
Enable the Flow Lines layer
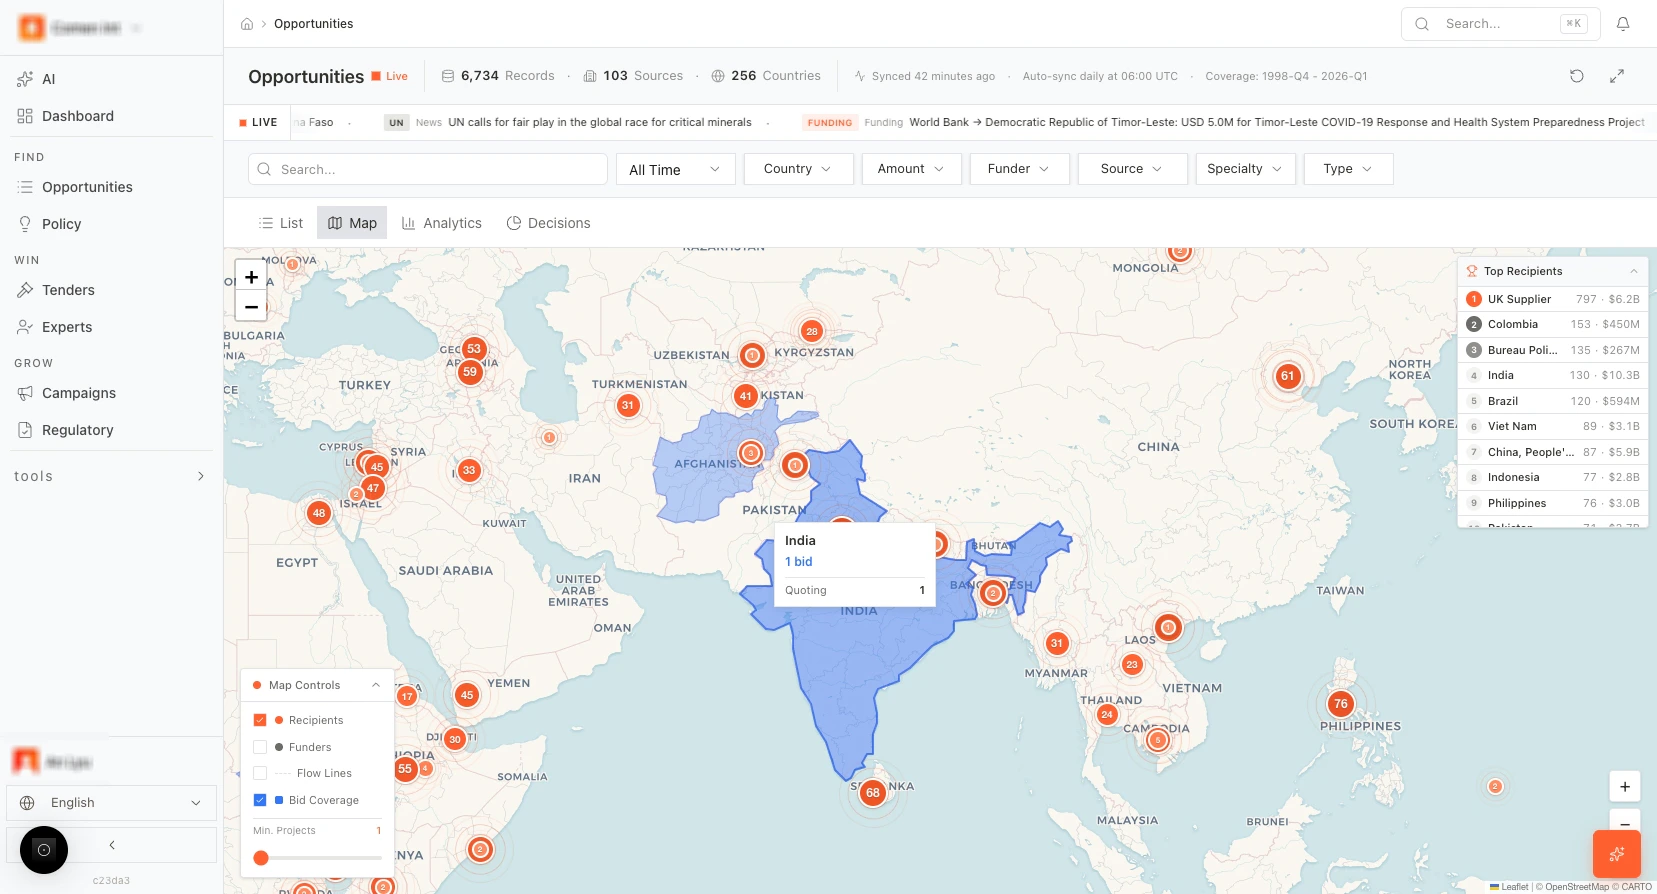tap(260, 773)
